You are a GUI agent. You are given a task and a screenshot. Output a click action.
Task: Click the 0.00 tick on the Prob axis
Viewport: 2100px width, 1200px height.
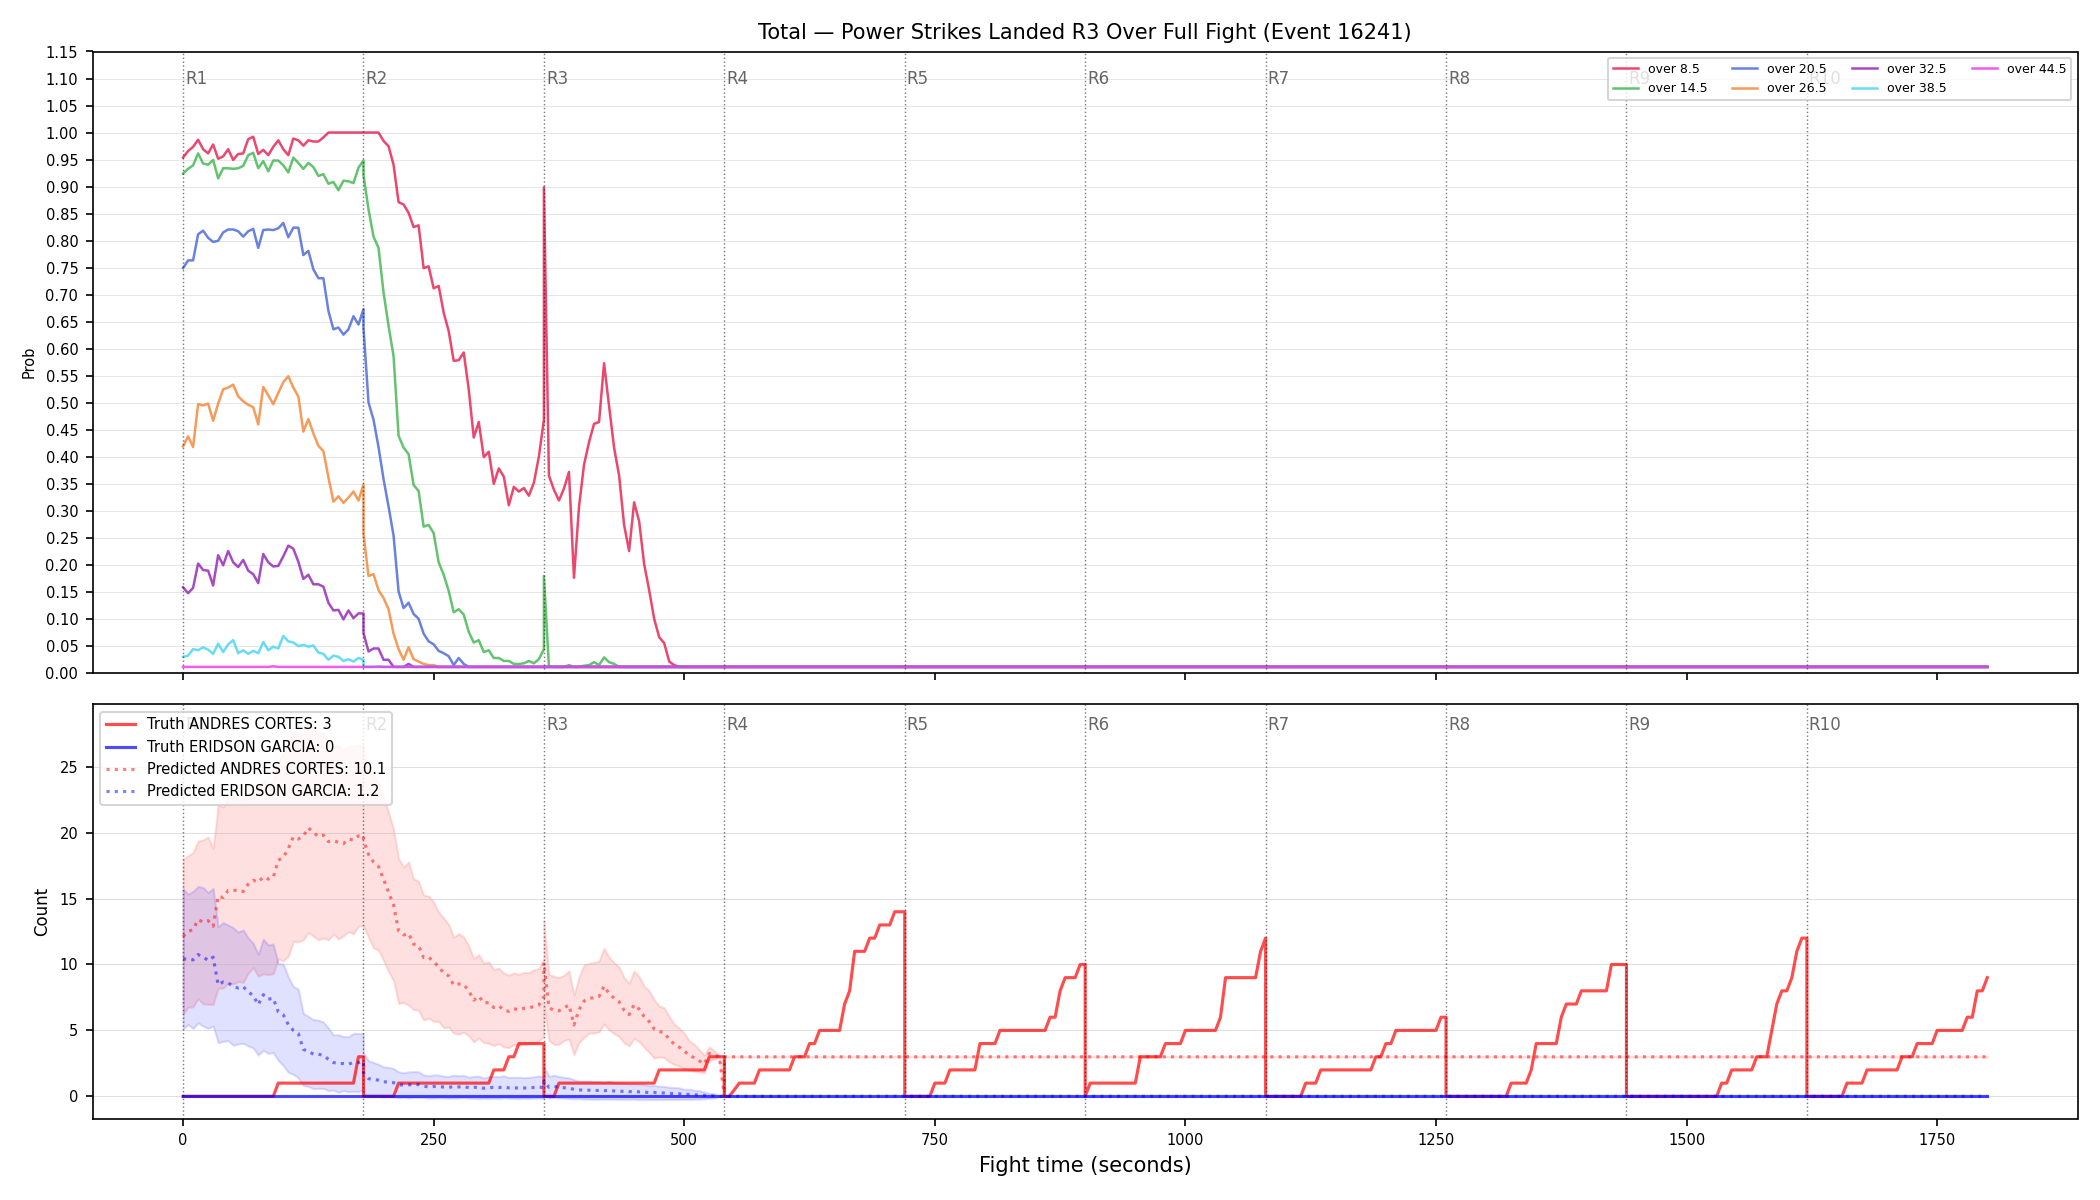62,673
